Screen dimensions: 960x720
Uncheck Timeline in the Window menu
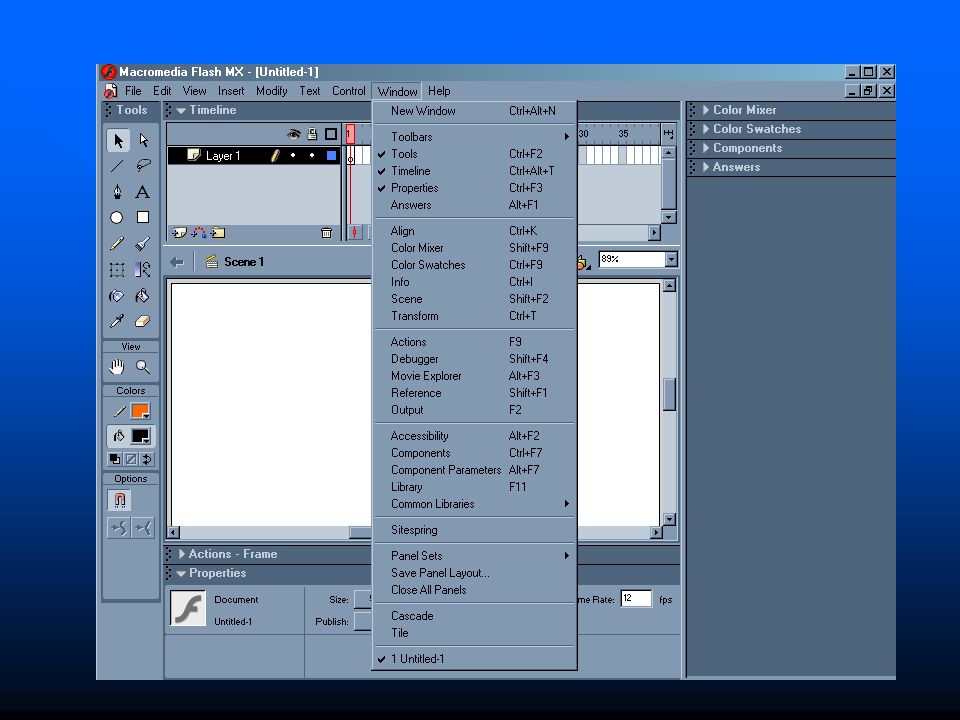(x=474, y=171)
